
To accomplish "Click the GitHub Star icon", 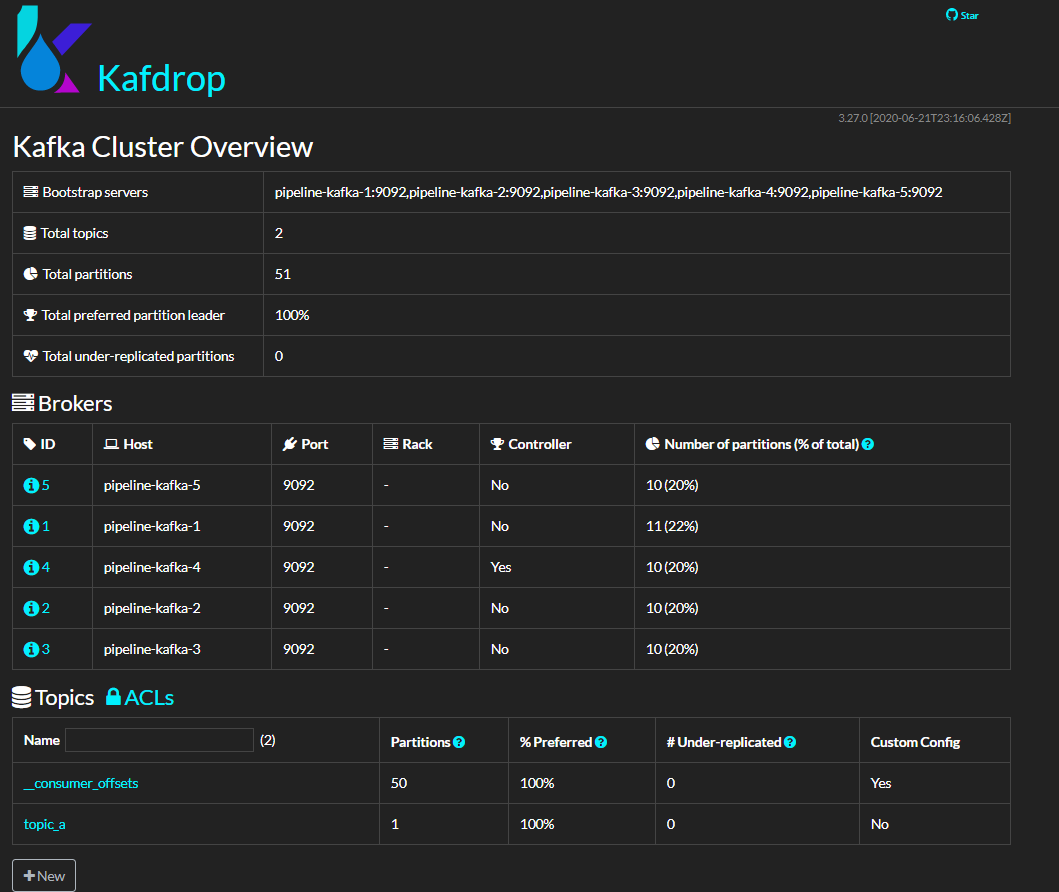I will (x=952, y=15).
